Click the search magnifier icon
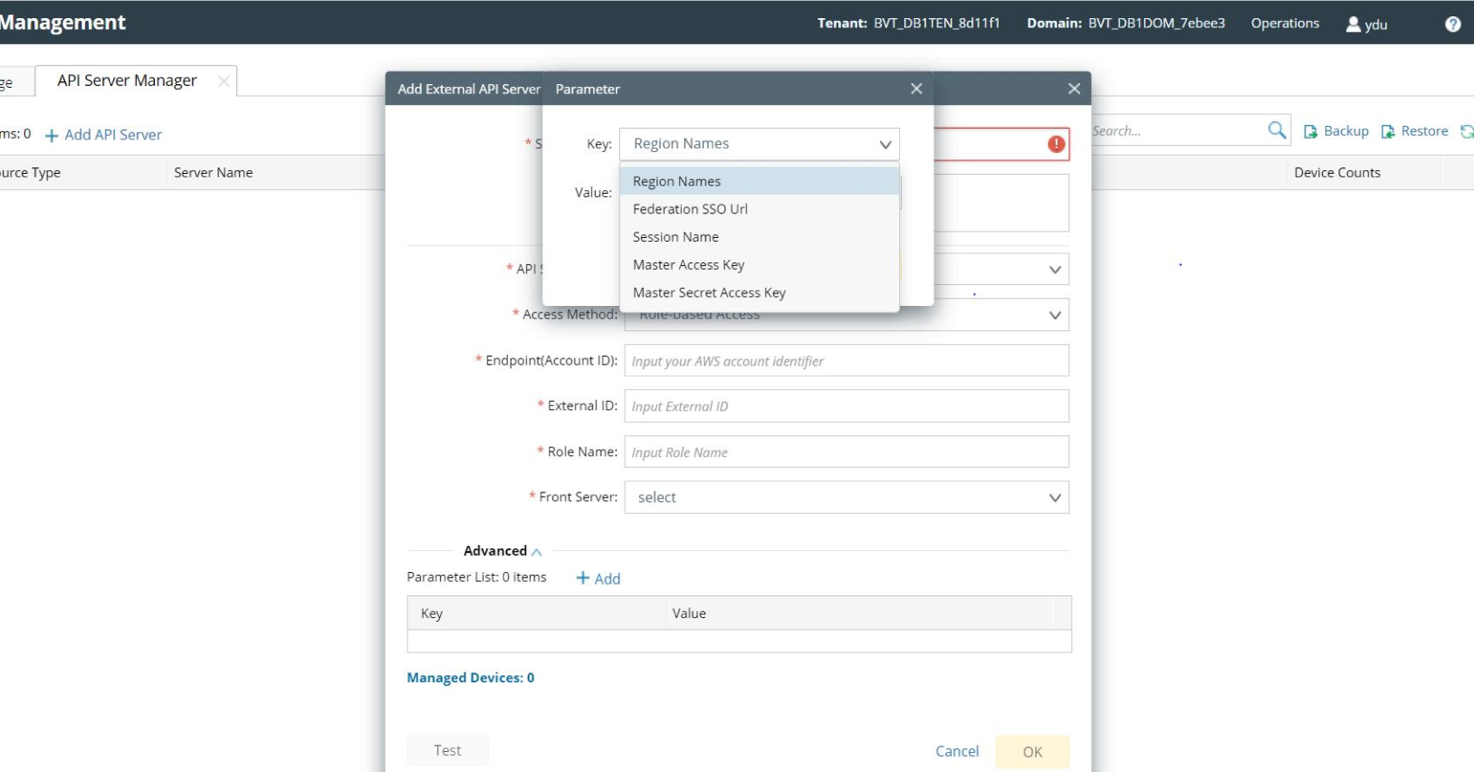 (x=1277, y=130)
